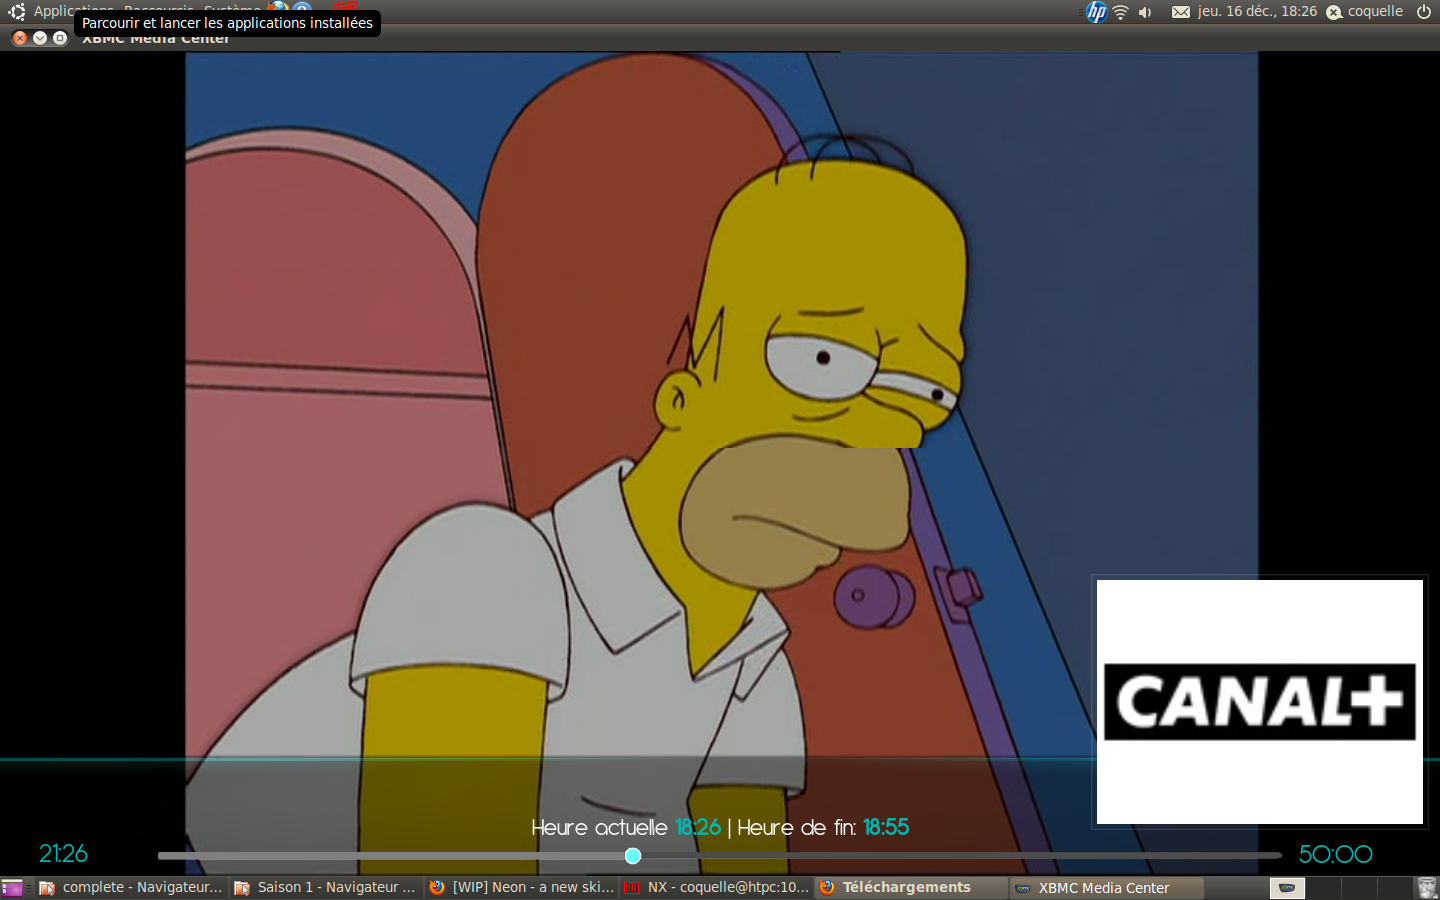Click the total duration 50:00 label
The width and height of the screenshot is (1440, 900).
(x=1335, y=854)
